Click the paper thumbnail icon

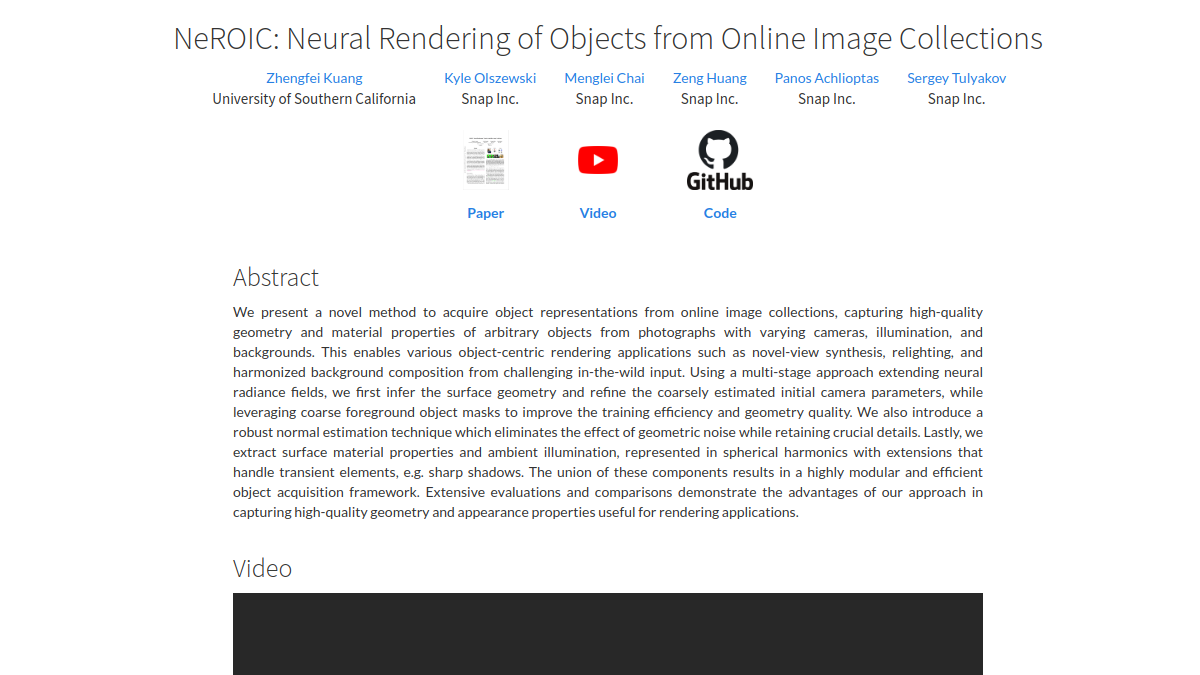tap(486, 161)
